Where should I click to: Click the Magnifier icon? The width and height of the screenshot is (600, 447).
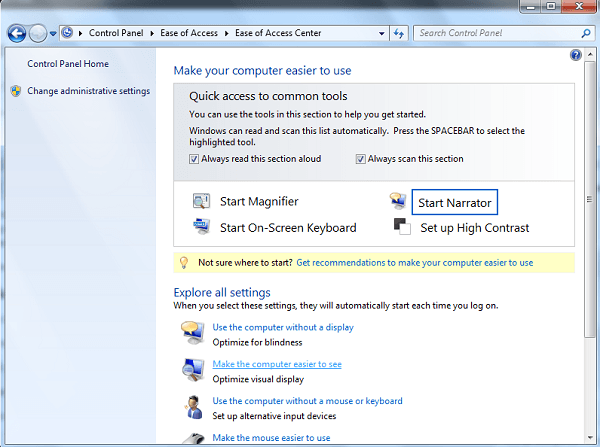[201, 201]
